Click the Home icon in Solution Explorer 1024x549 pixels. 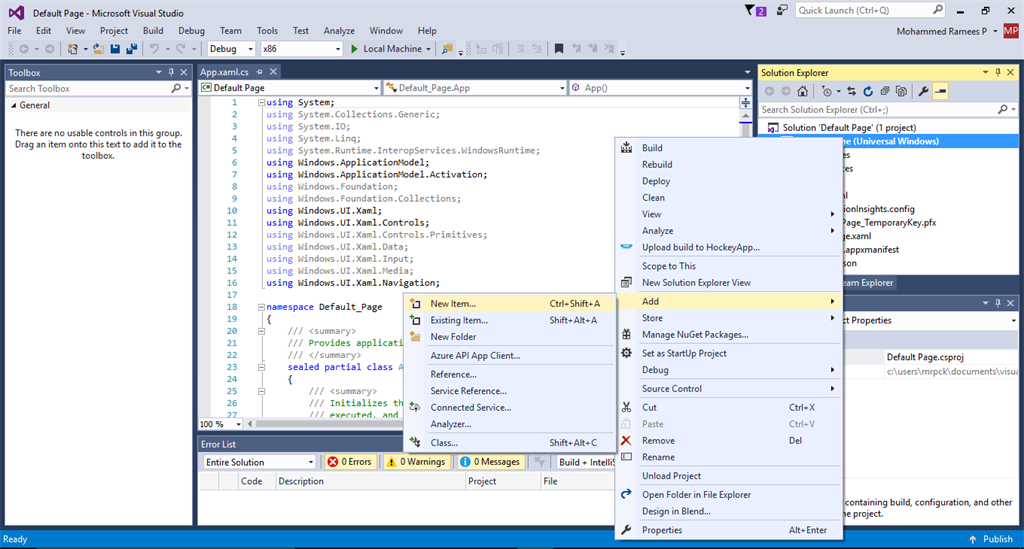coord(803,91)
